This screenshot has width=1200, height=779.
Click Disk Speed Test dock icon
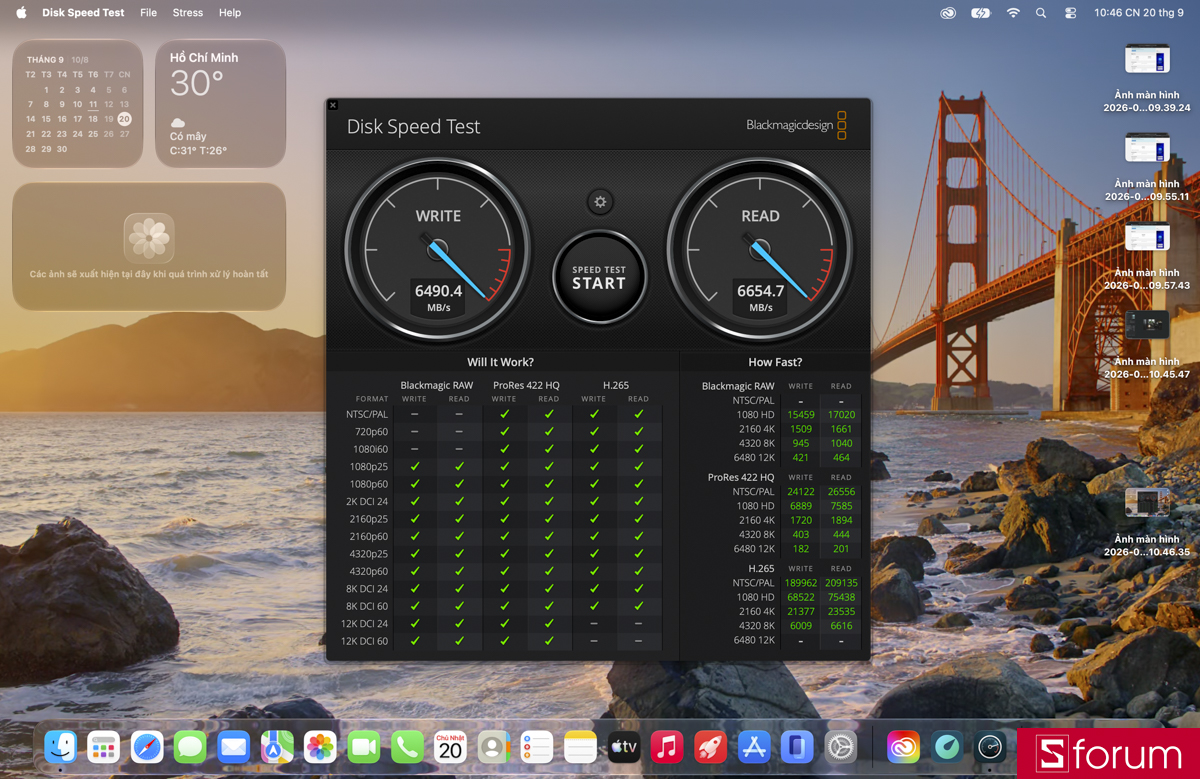pyautogui.click(x=990, y=747)
